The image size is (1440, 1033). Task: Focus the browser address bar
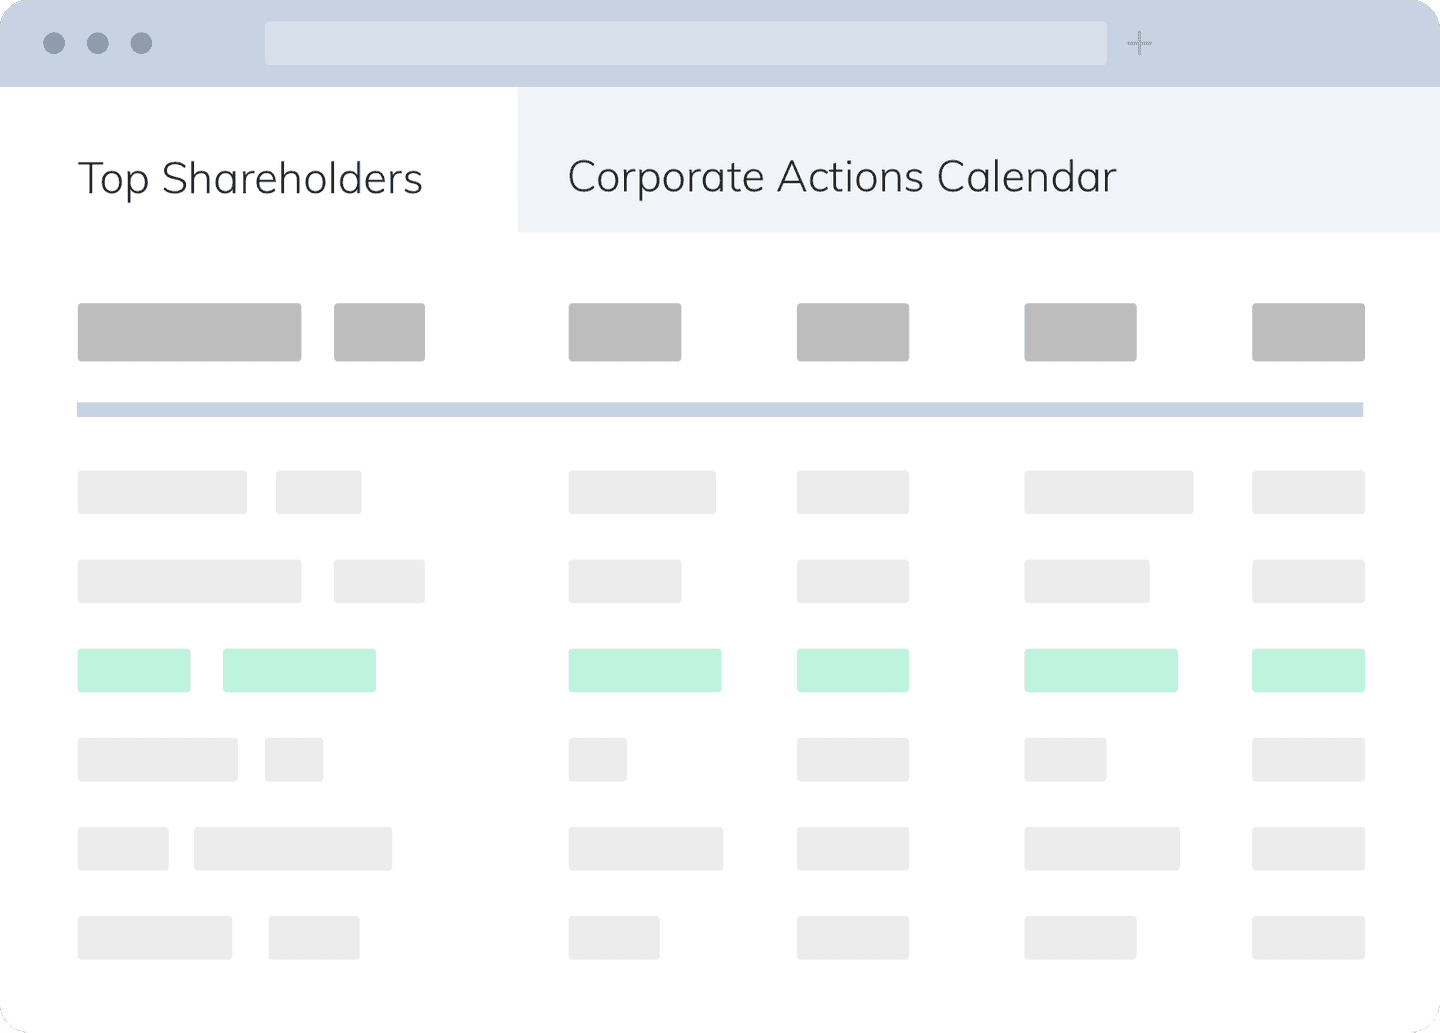pyautogui.click(x=686, y=43)
